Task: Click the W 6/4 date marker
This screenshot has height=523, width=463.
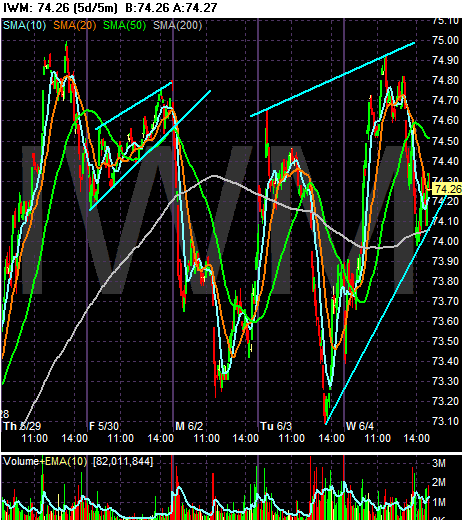Action: 360,426
